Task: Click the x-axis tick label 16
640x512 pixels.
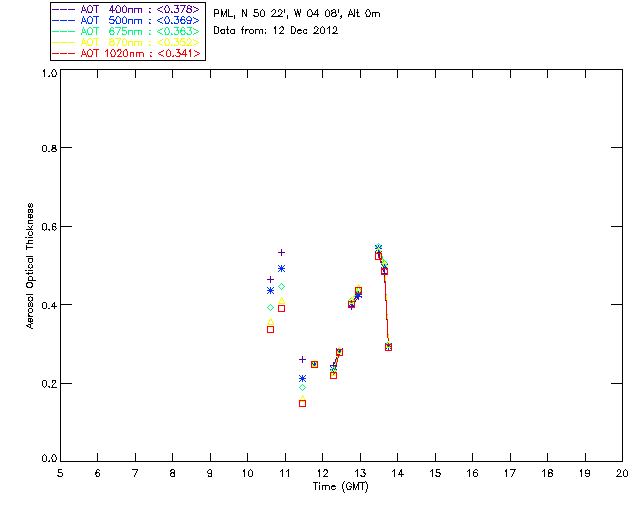Action: pyautogui.click(x=473, y=473)
